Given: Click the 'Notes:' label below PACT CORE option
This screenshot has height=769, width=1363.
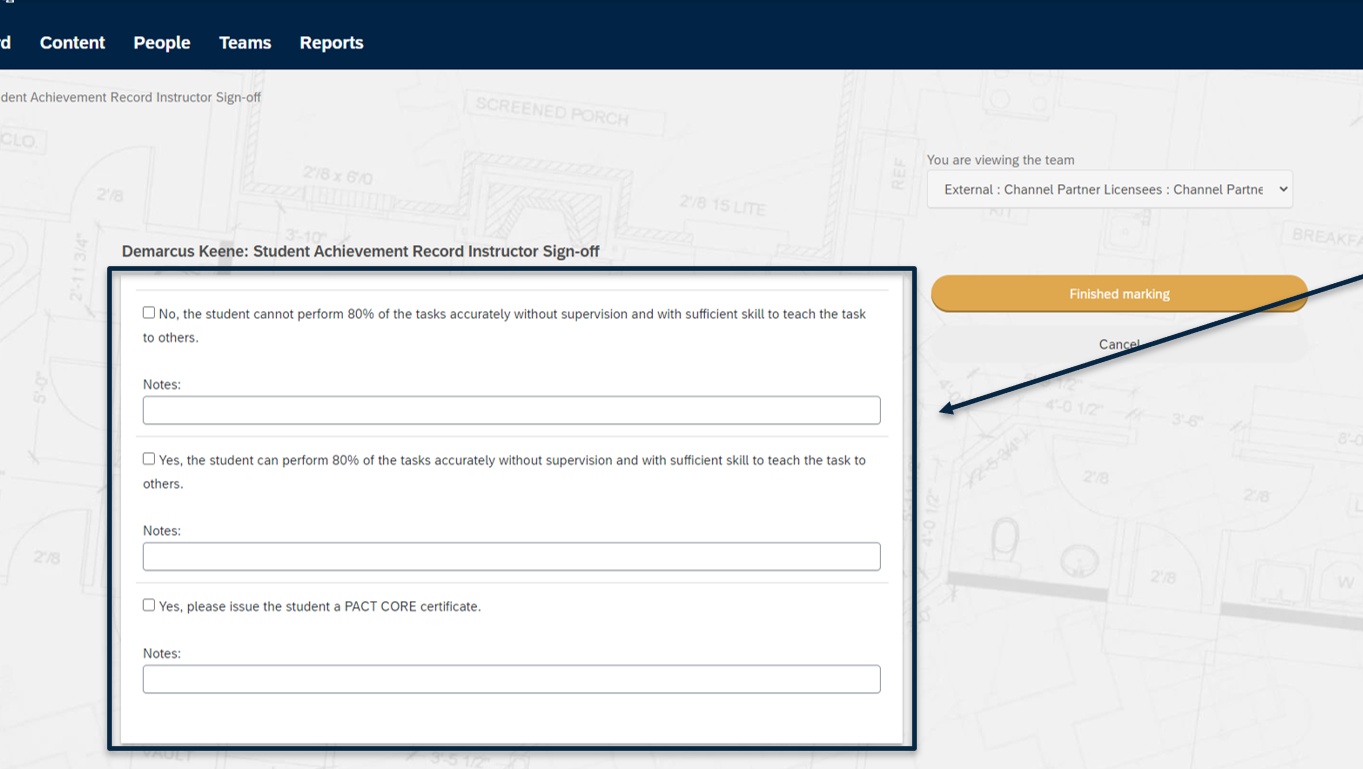Looking at the screenshot, I should click(x=162, y=654).
